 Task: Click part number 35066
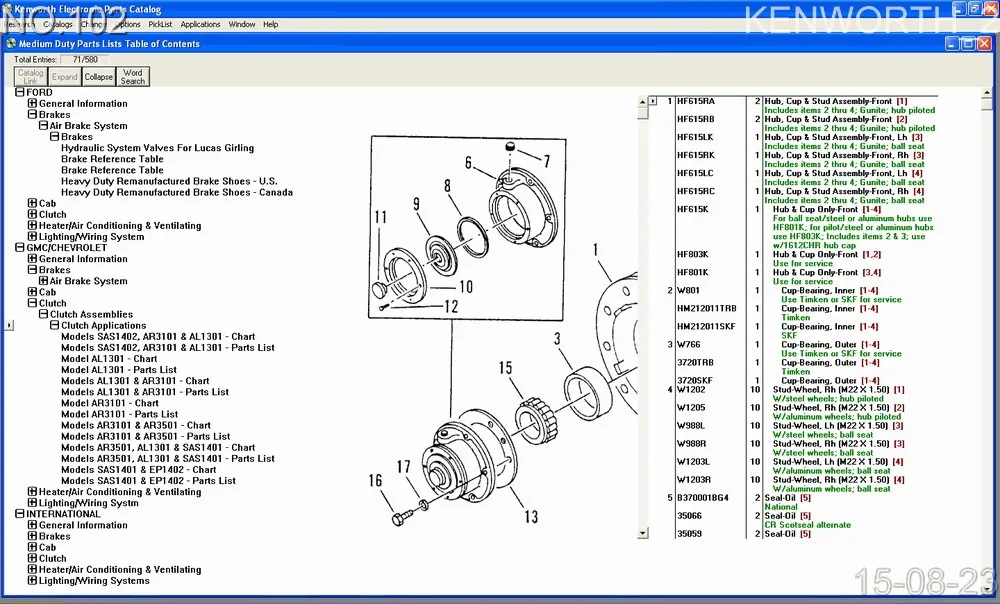coord(689,515)
